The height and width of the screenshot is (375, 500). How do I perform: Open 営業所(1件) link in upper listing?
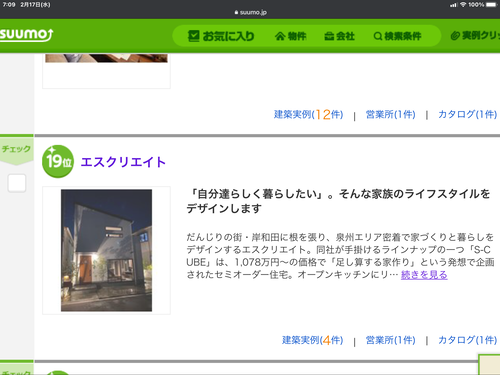[x=390, y=114]
